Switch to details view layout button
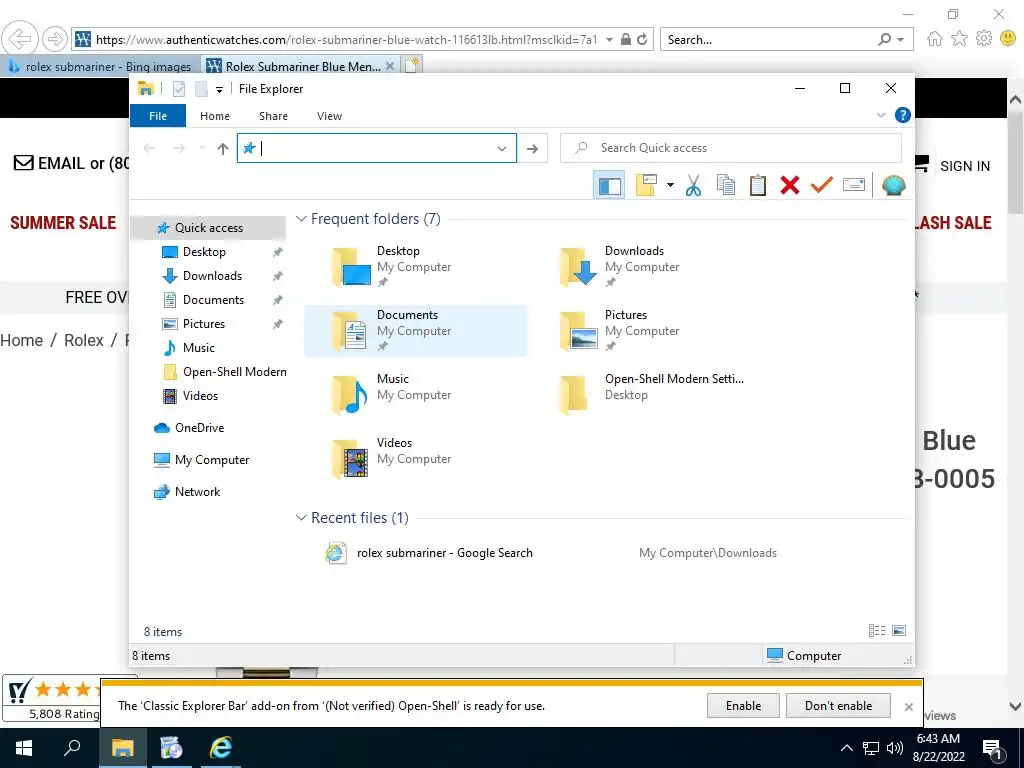The image size is (1024, 768). 876,631
